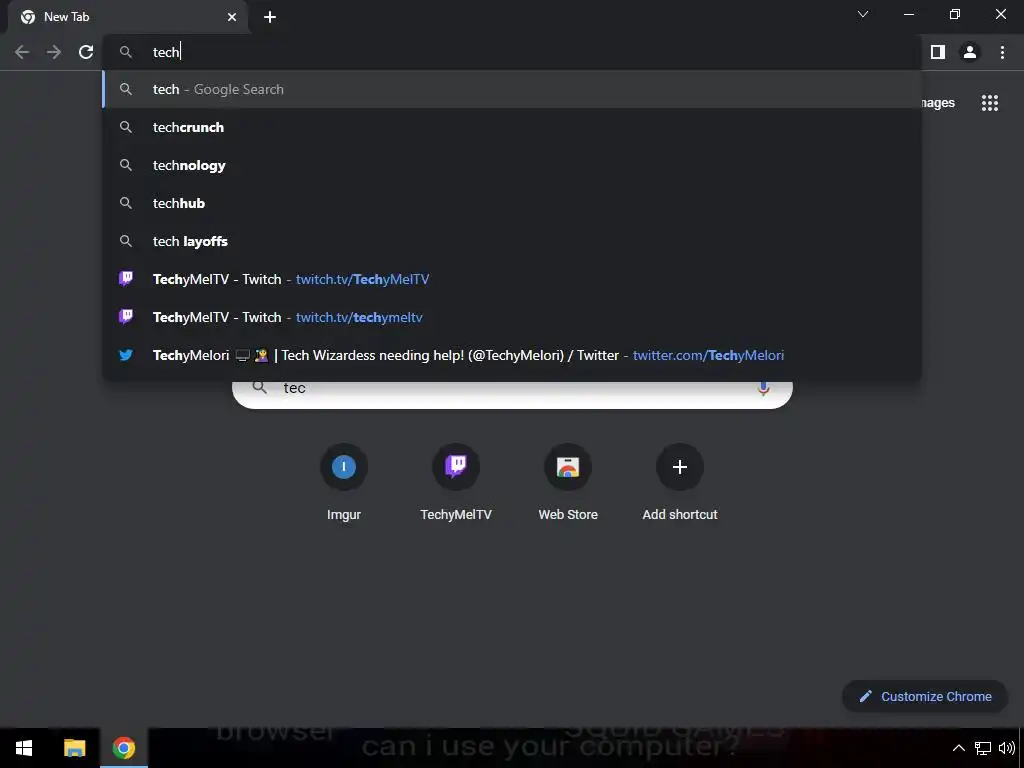This screenshot has height=768, width=1024.
Task: Select the New Tab tab
Action: point(127,17)
